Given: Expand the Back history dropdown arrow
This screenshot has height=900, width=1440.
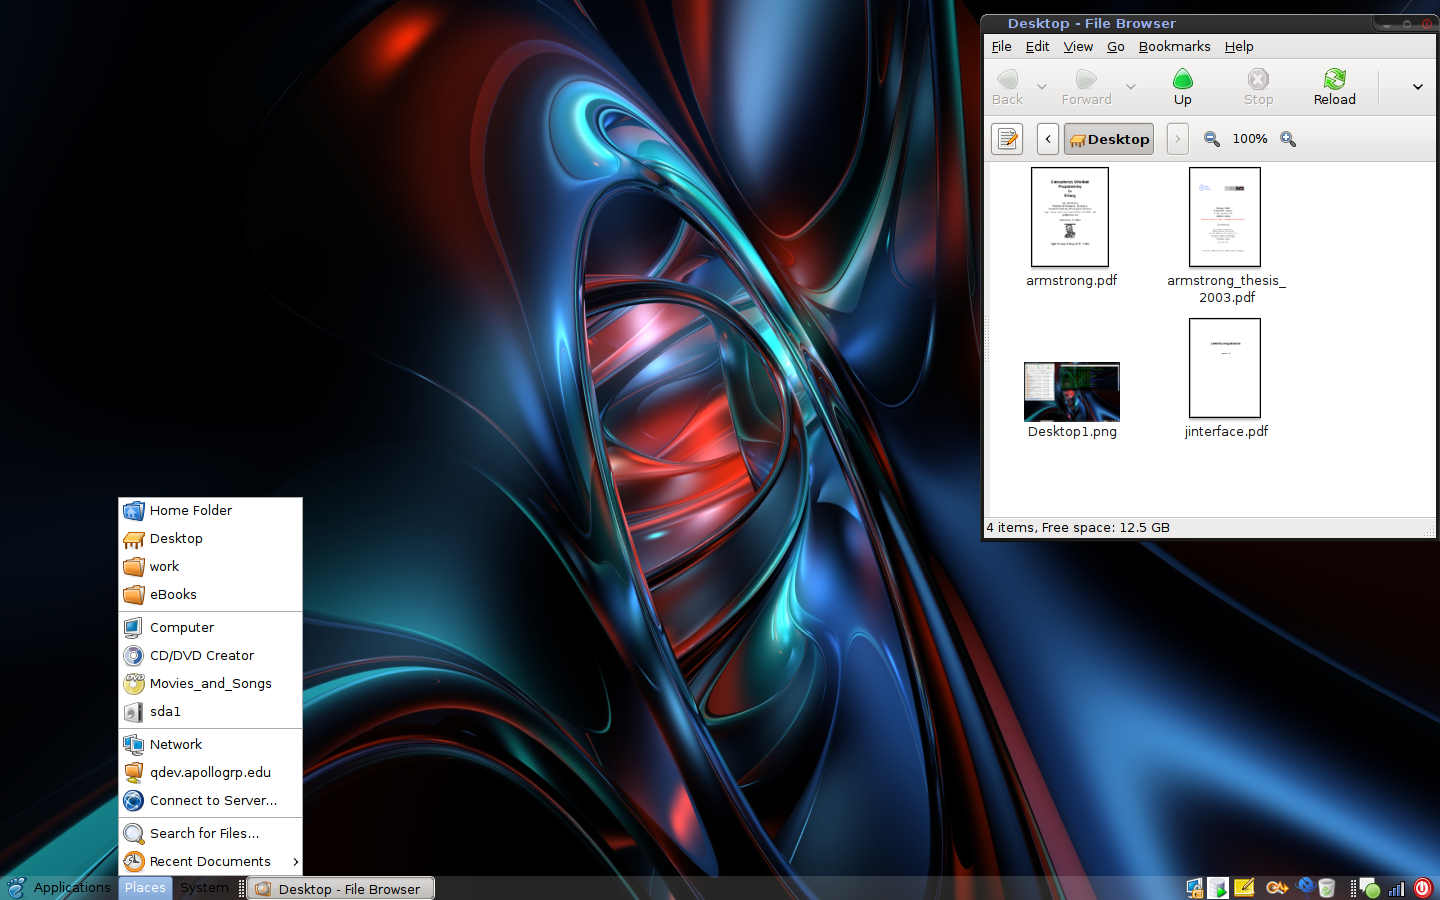Looking at the screenshot, I should (x=1042, y=87).
